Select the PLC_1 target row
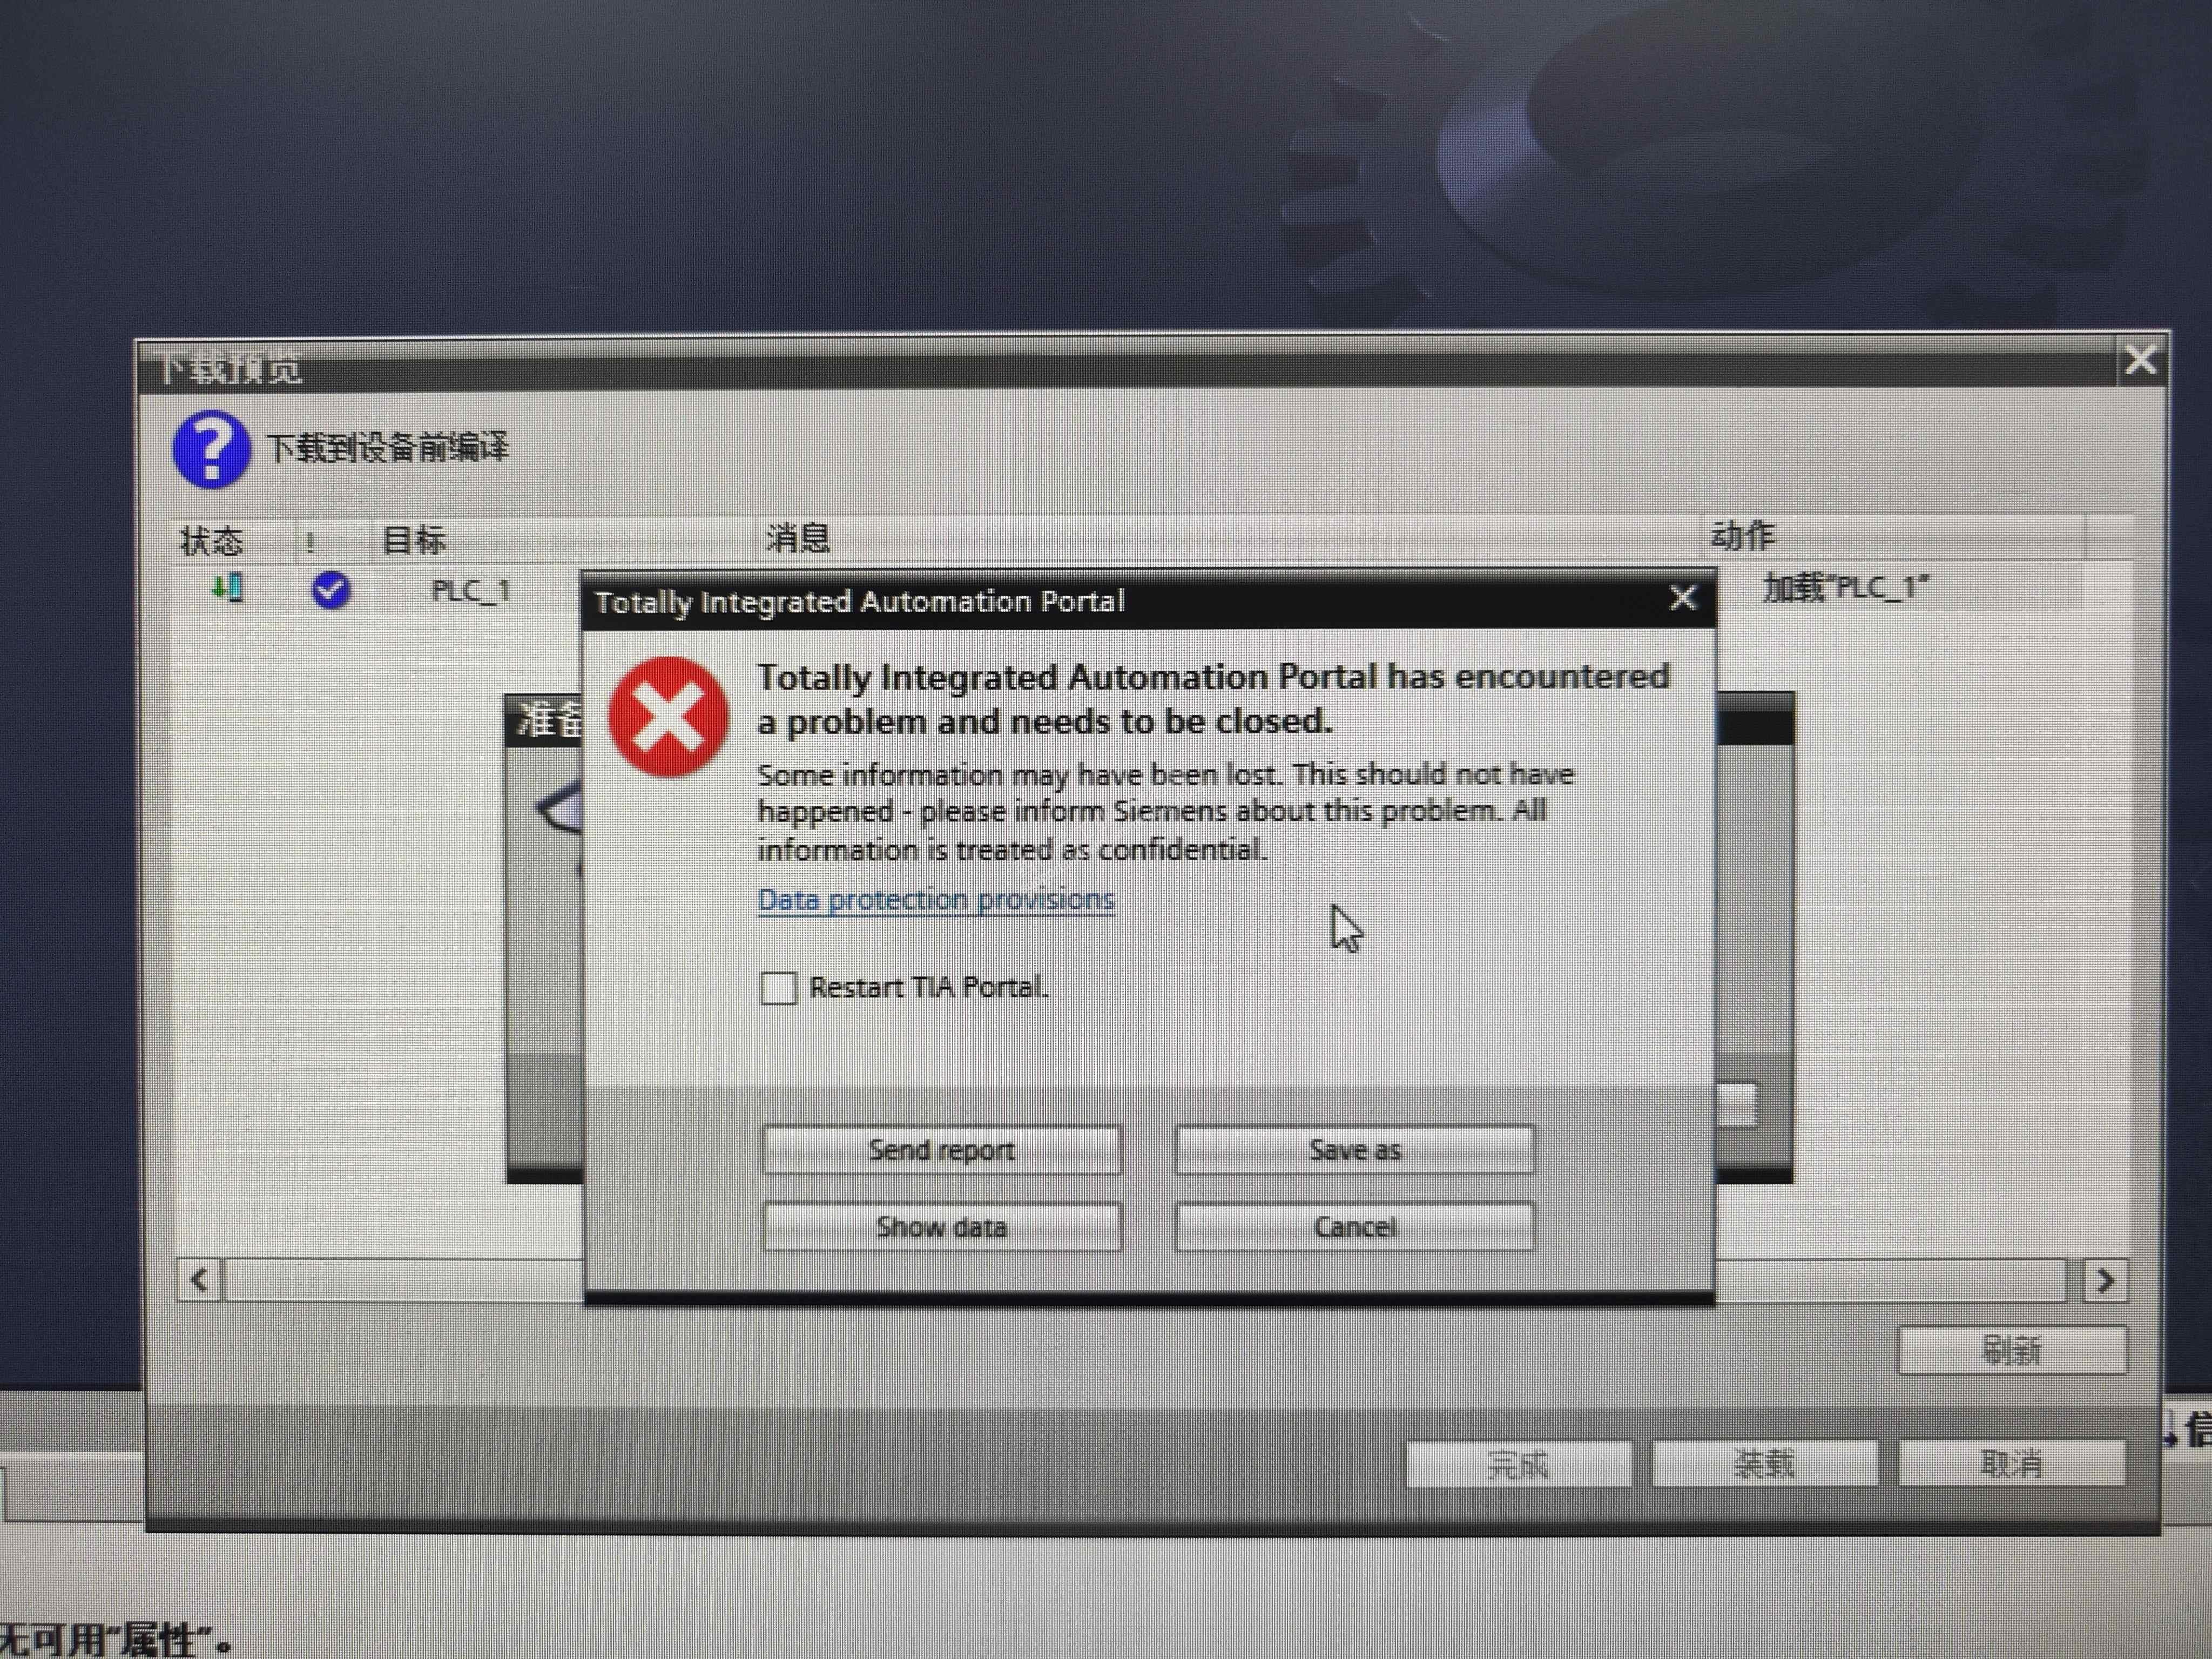 (x=470, y=591)
